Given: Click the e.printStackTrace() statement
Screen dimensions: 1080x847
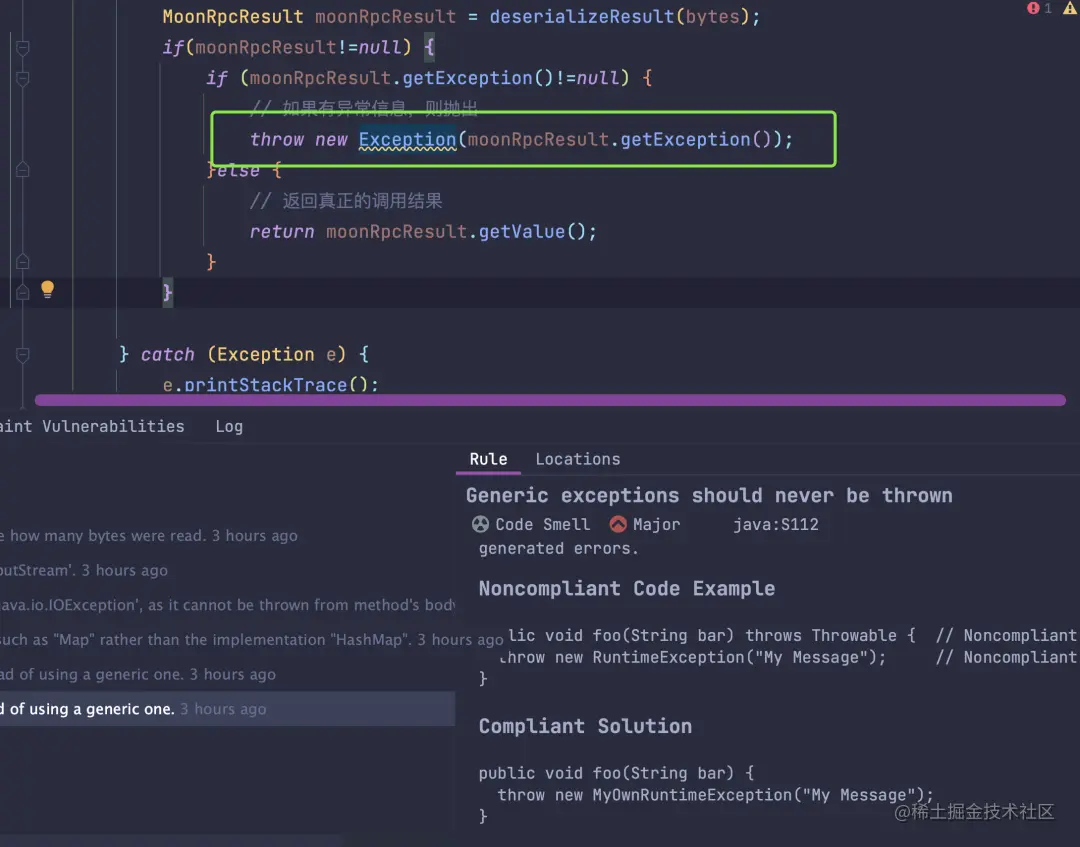Looking at the screenshot, I should (271, 385).
